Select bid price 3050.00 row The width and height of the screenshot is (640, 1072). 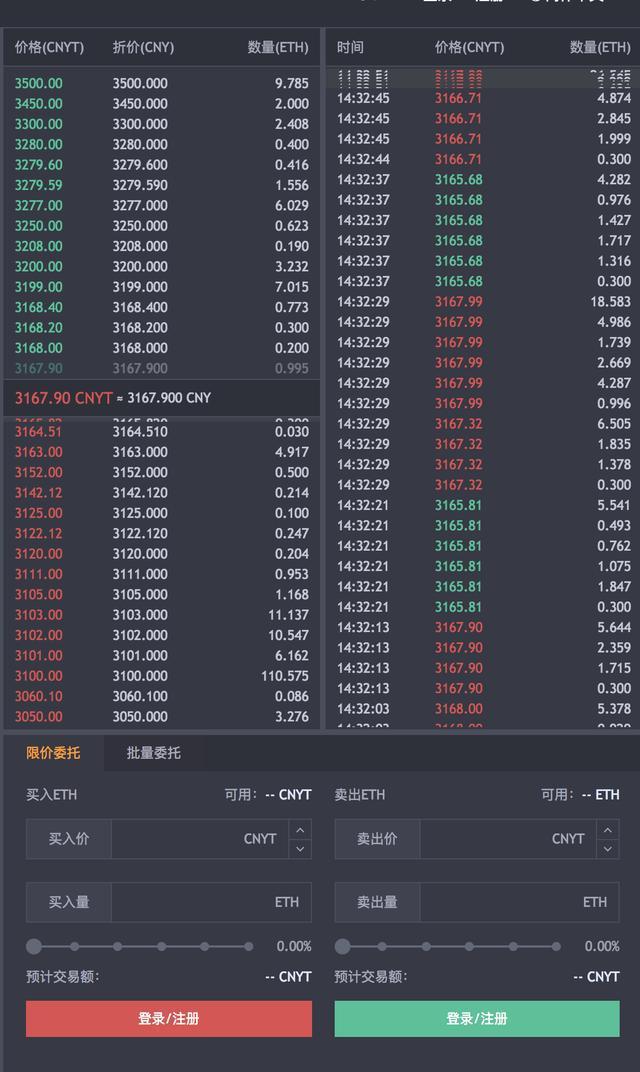(161, 716)
